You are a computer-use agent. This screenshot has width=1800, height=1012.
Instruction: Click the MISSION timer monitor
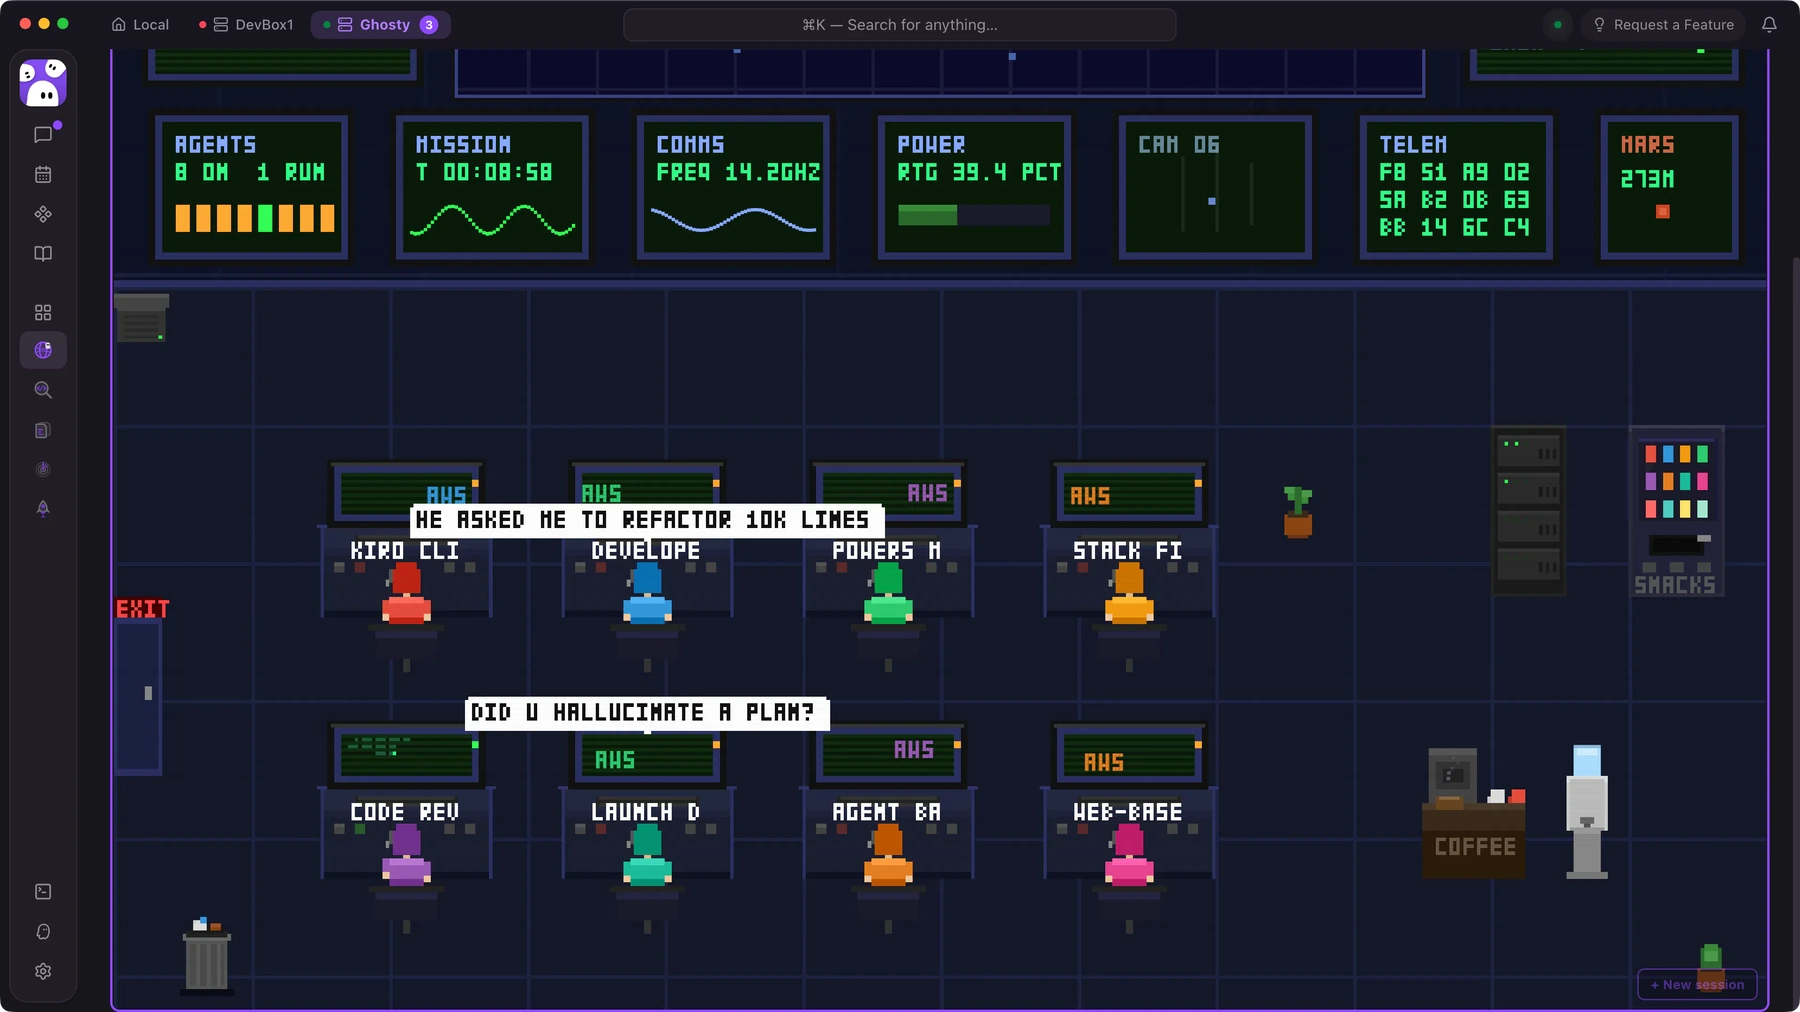(493, 187)
